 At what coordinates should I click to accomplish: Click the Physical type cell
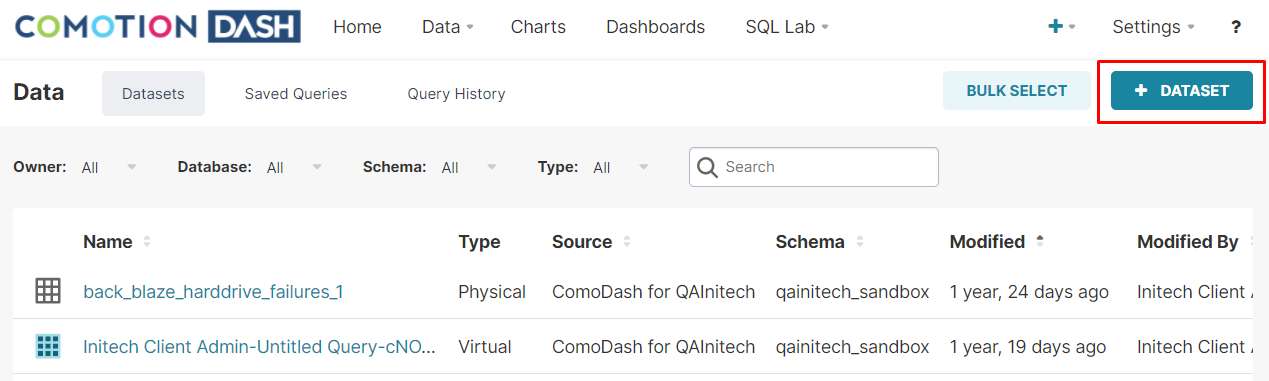[x=492, y=292]
